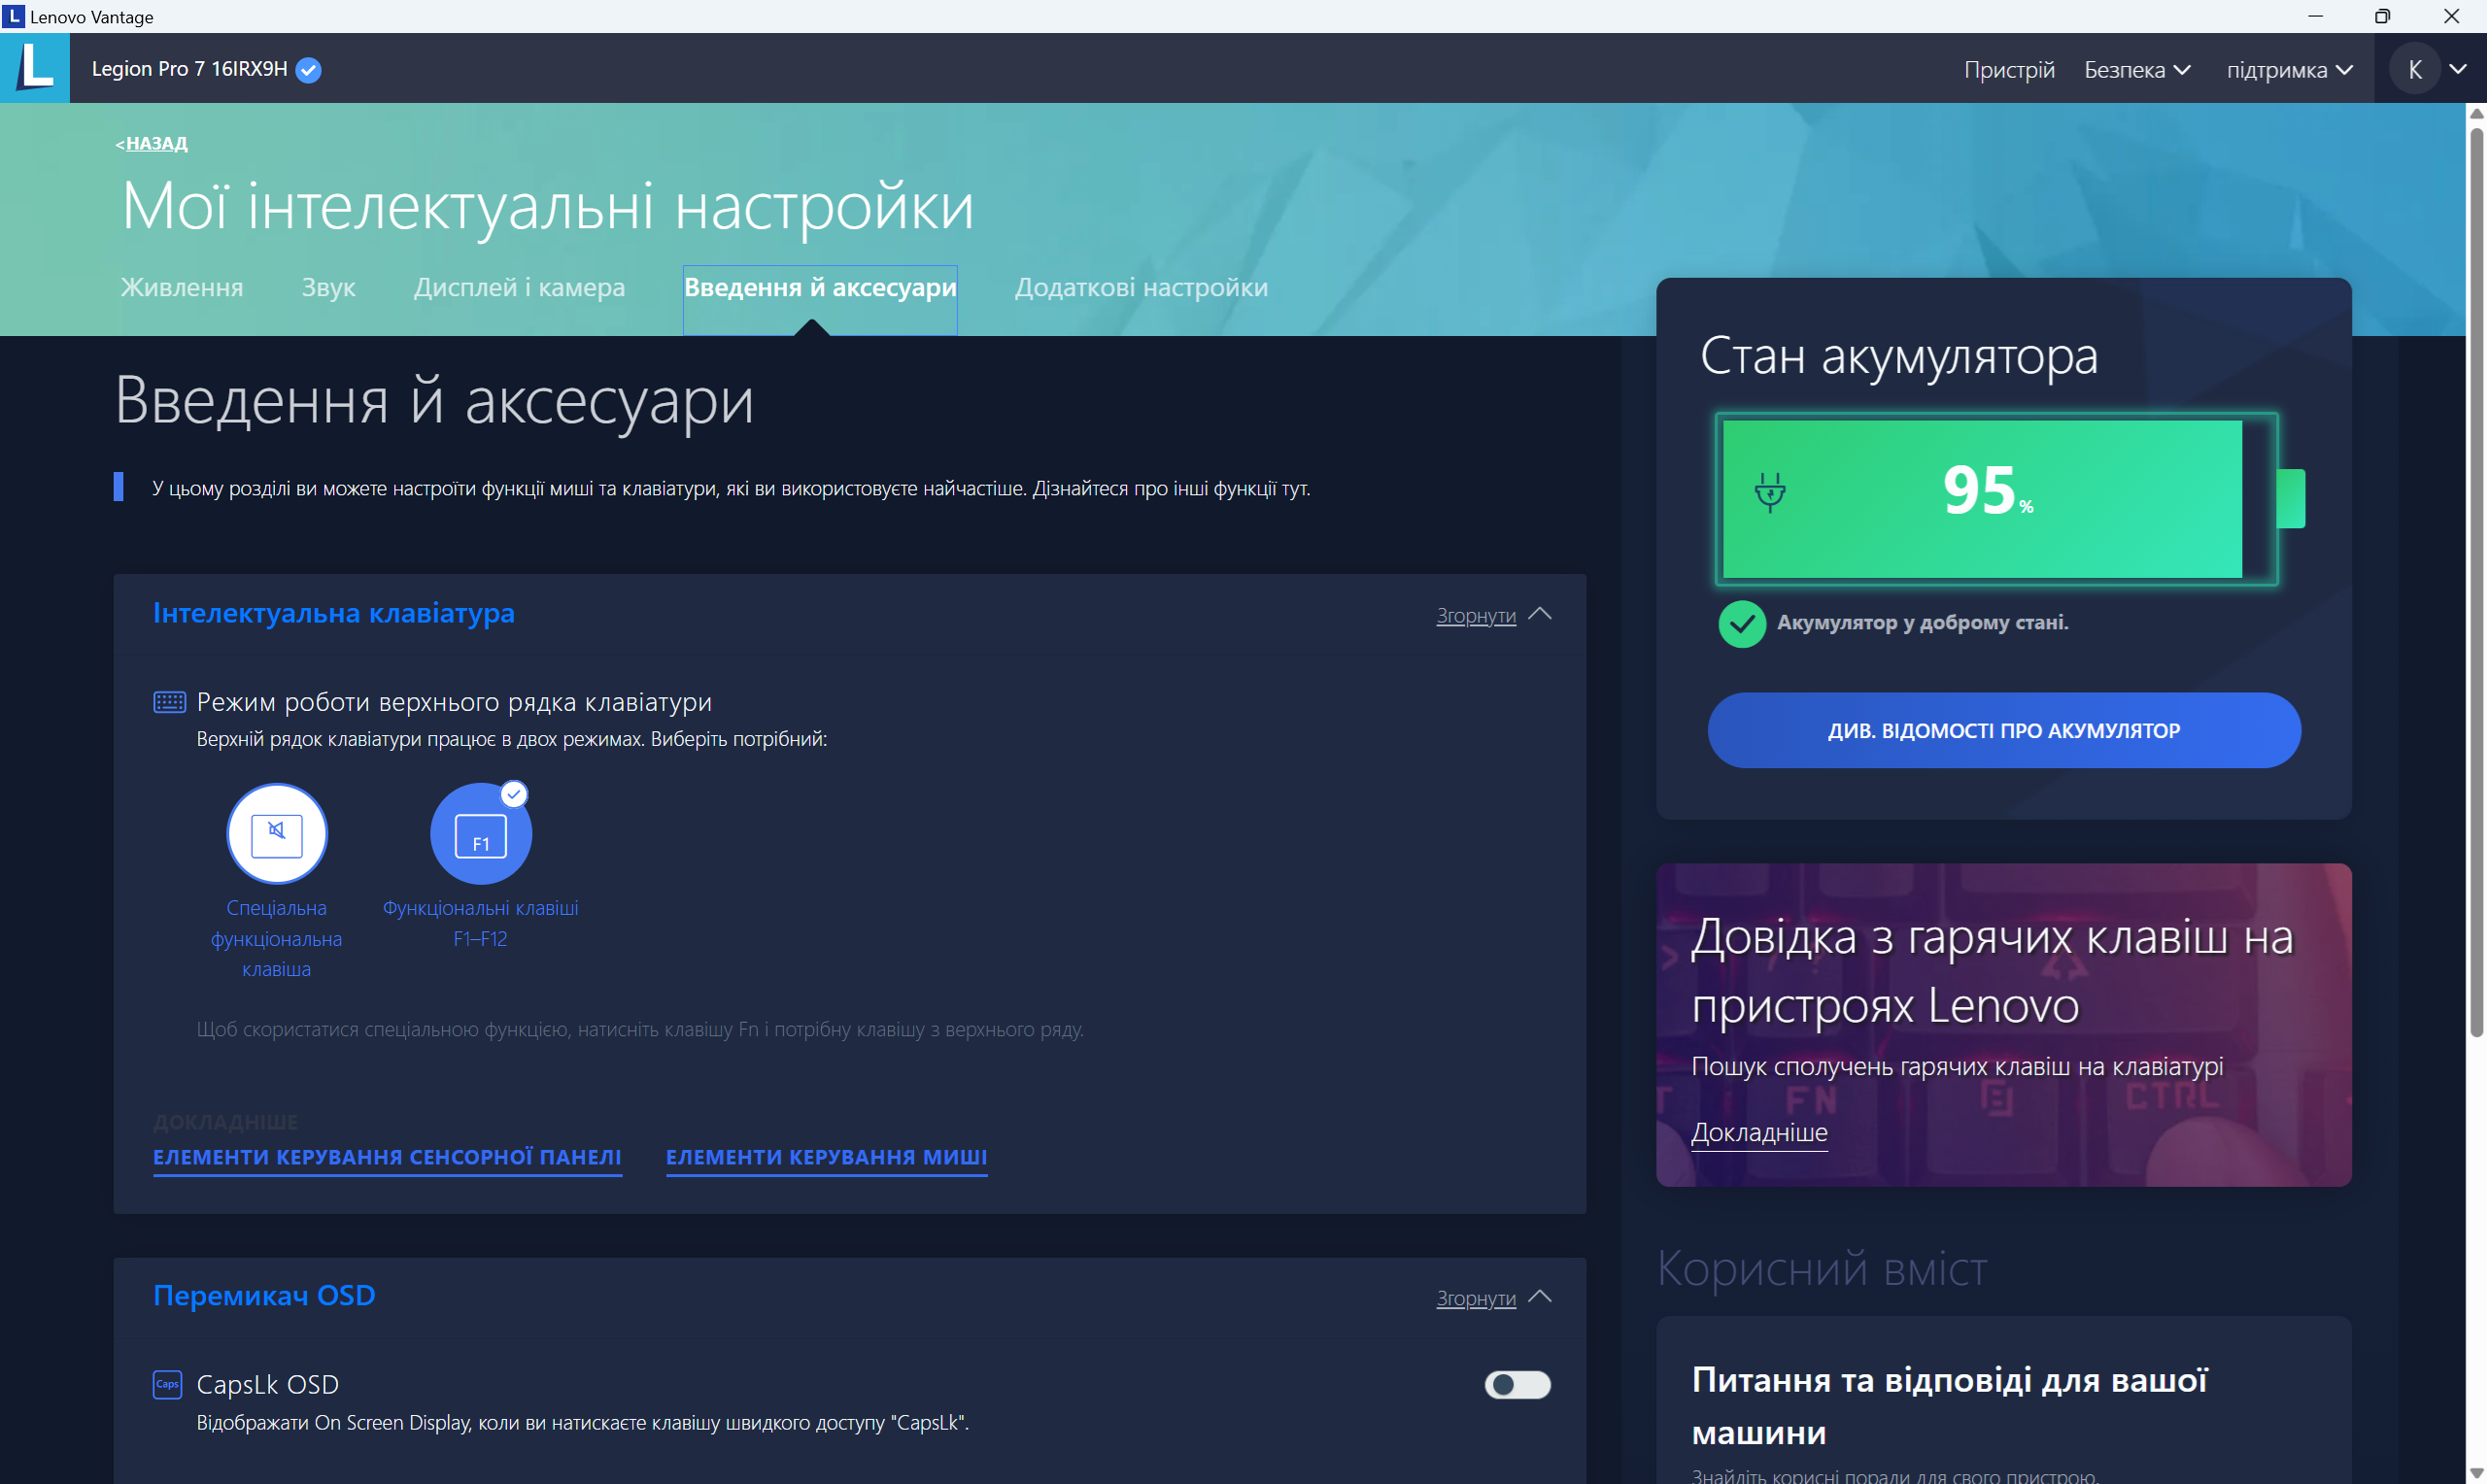Click the scrollbar up arrow
2487x1484 pixels.
[2476, 113]
